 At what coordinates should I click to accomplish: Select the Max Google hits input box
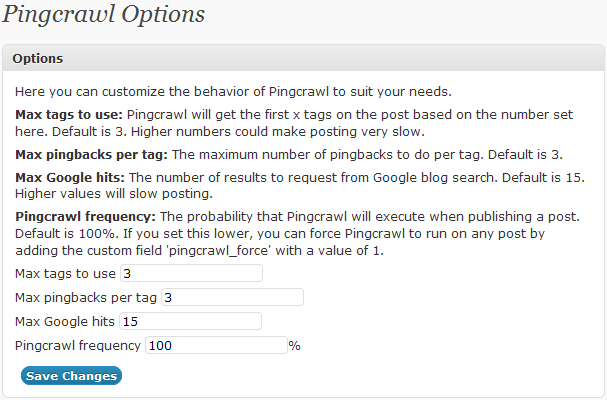point(190,321)
